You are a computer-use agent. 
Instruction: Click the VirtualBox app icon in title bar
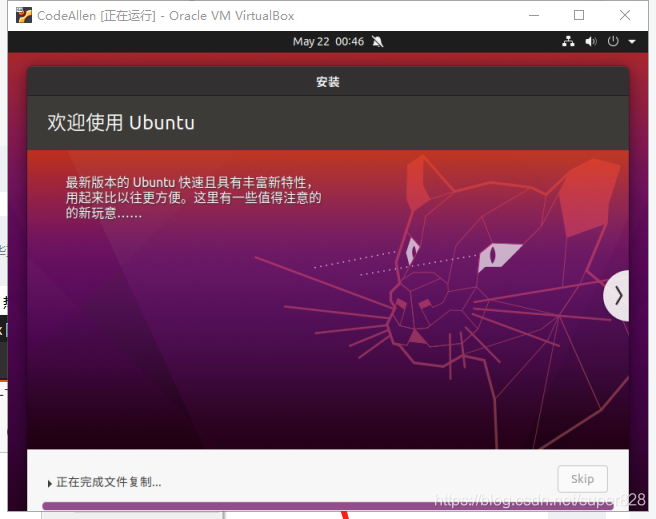click(x=23, y=15)
